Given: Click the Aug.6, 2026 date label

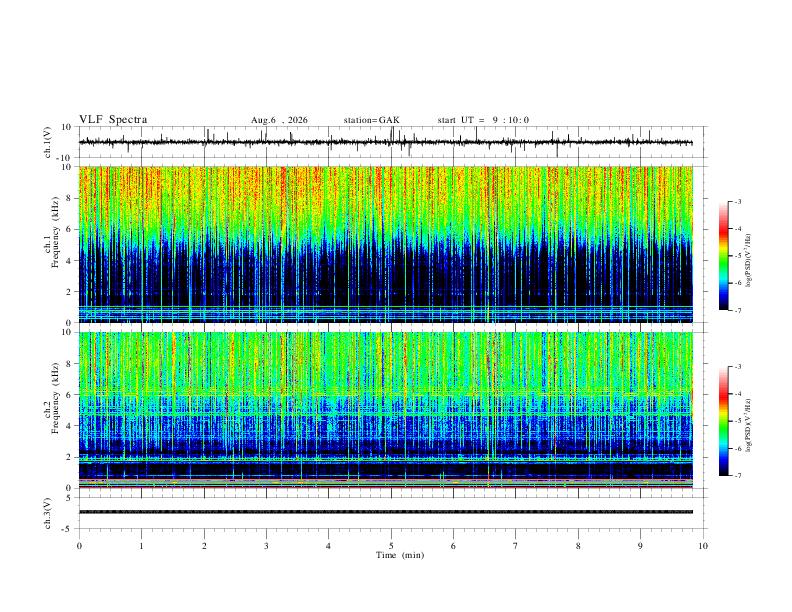Looking at the screenshot, I should [279, 120].
